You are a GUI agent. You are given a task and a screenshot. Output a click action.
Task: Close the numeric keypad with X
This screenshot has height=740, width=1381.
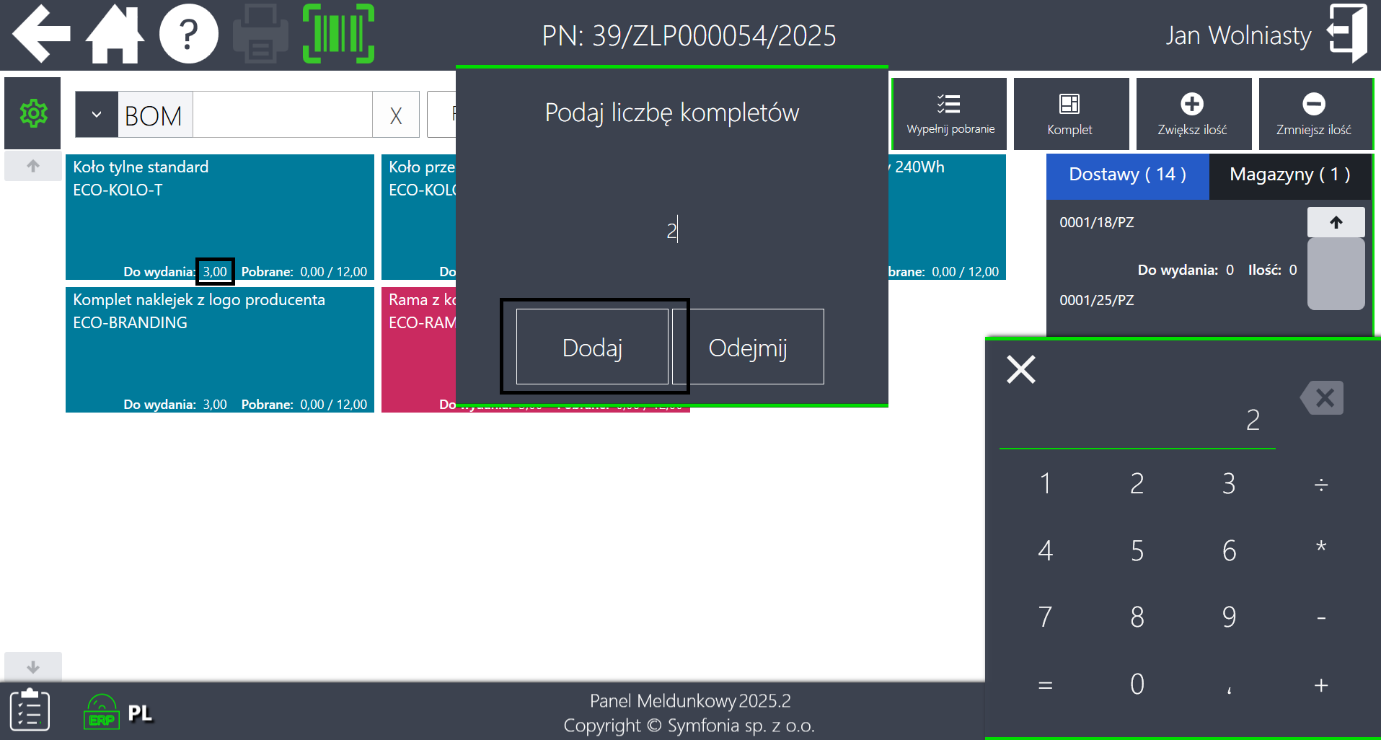click(x=1021, y=370)
